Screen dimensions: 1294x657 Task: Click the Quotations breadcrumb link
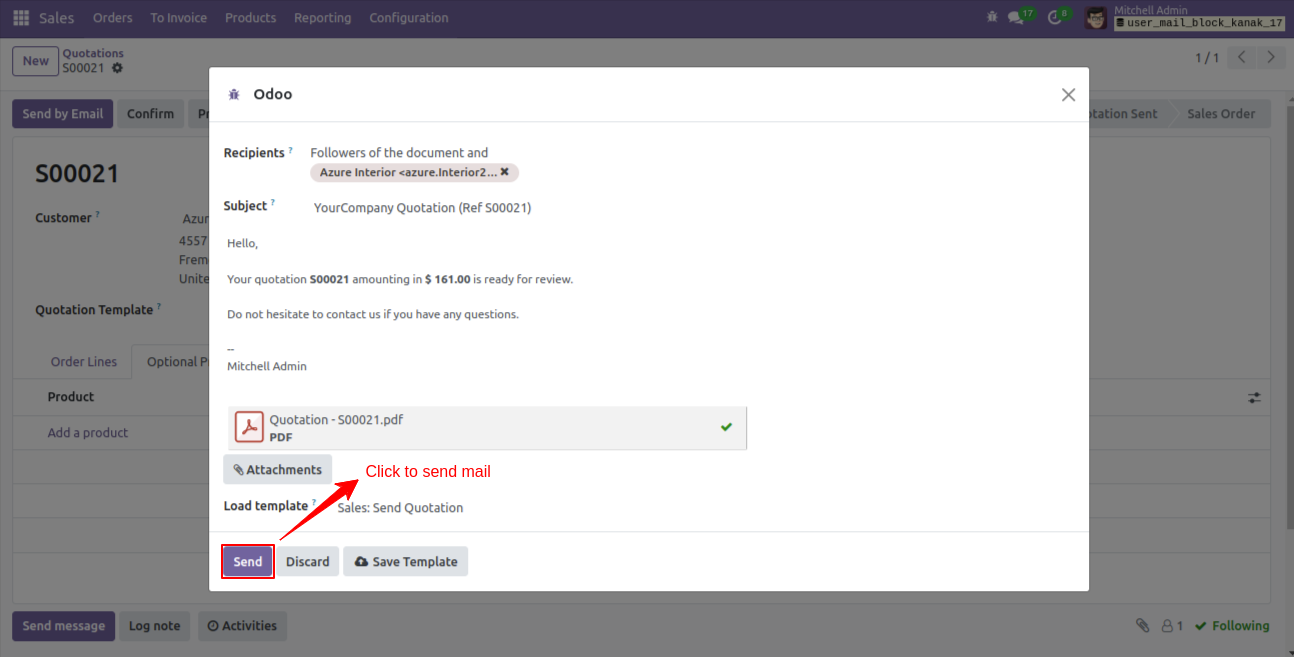(x=93, y=53)
